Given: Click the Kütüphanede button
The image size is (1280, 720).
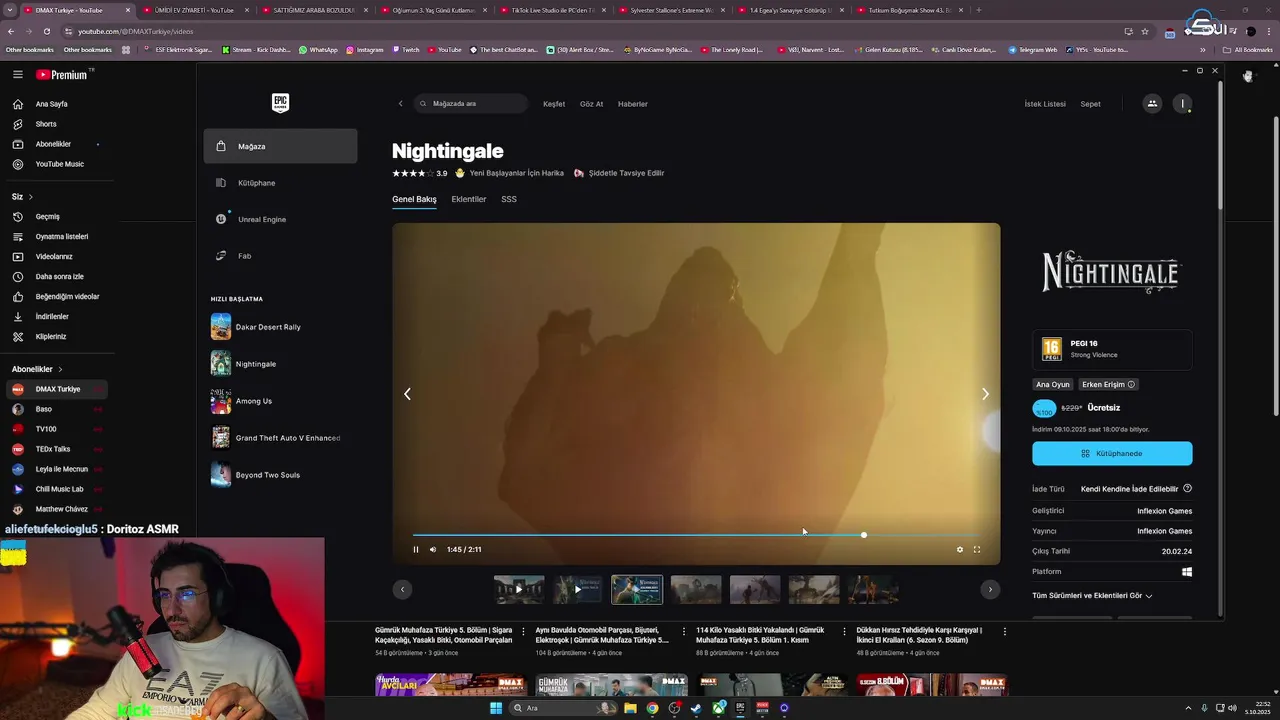Looking at the screenshot, I should (1112, 453).
